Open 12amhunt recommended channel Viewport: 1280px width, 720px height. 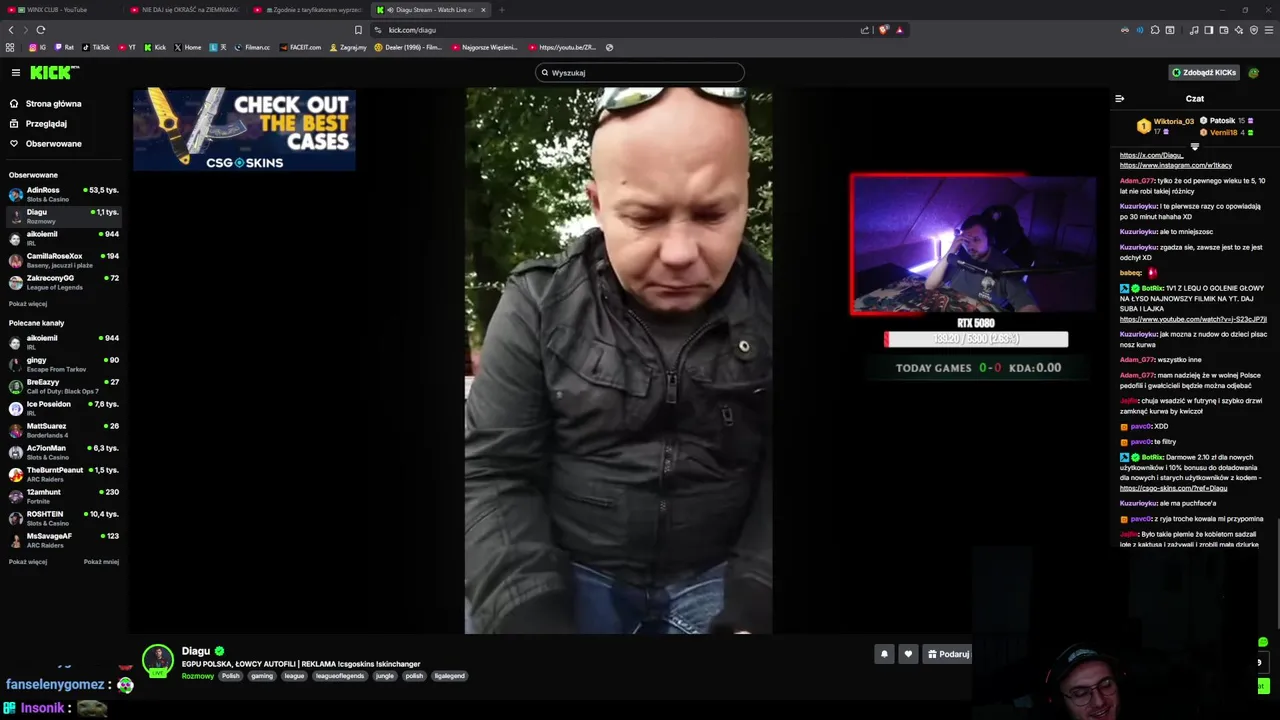[63, 495]
